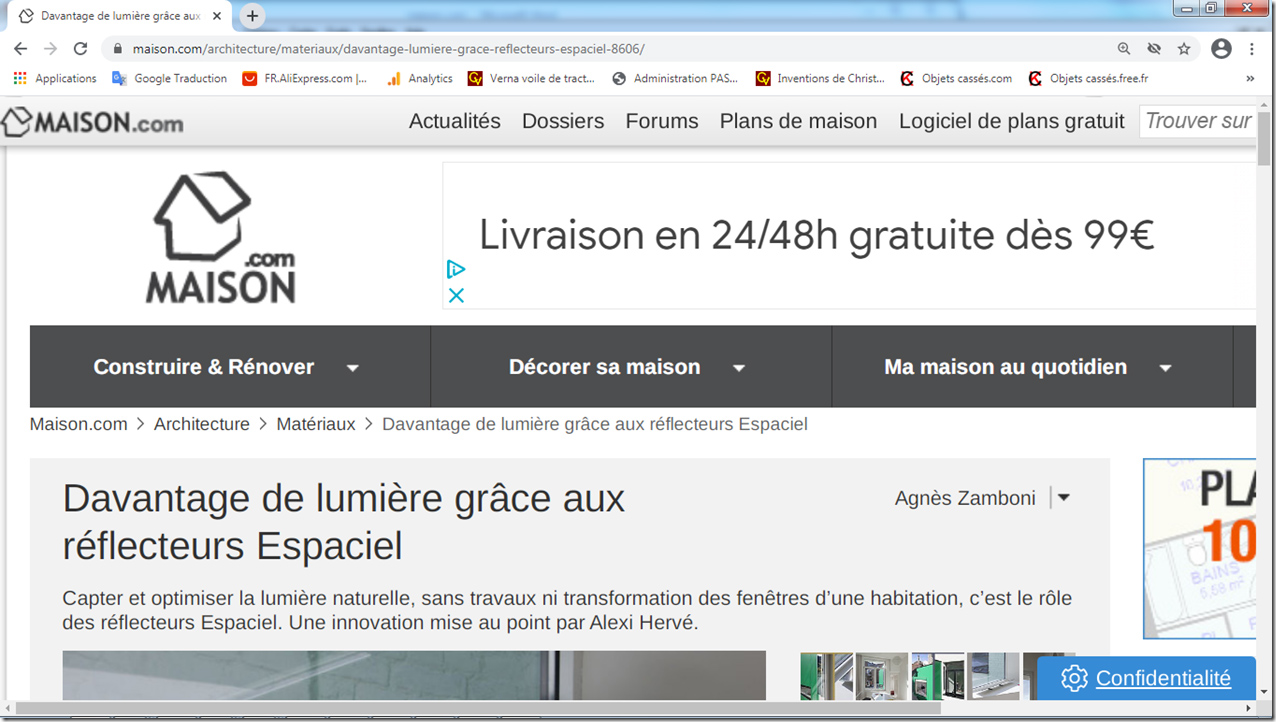This screenshot has height=722, width=1276.
Task: Click the Livraison en 24/48h gratuite ad banner
Action: (x=849, y=236)
